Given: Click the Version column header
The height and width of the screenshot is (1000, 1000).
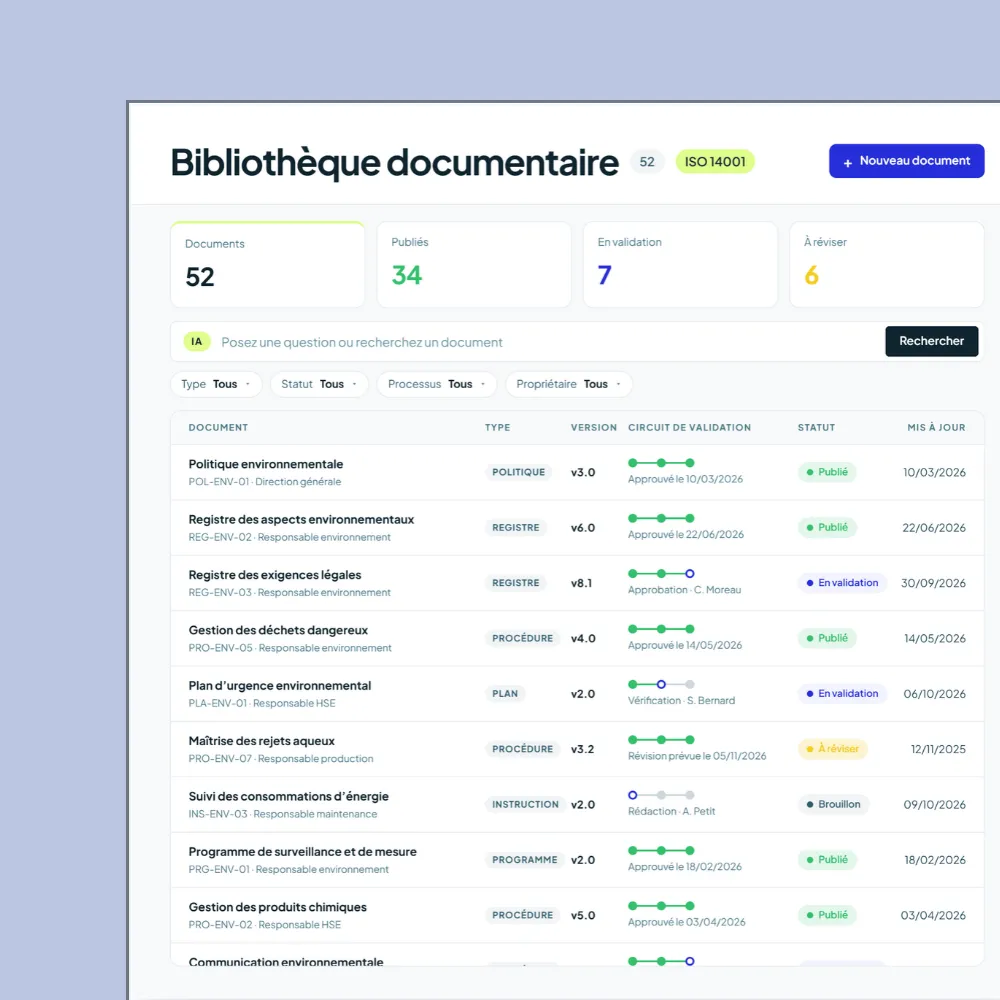Looking at the screenshot, I should tap(594, 427).
